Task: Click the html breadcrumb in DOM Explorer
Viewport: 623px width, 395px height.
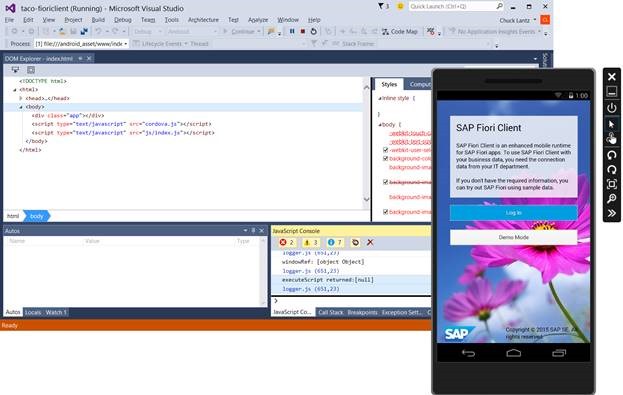Action: click(x=13, y=216)
